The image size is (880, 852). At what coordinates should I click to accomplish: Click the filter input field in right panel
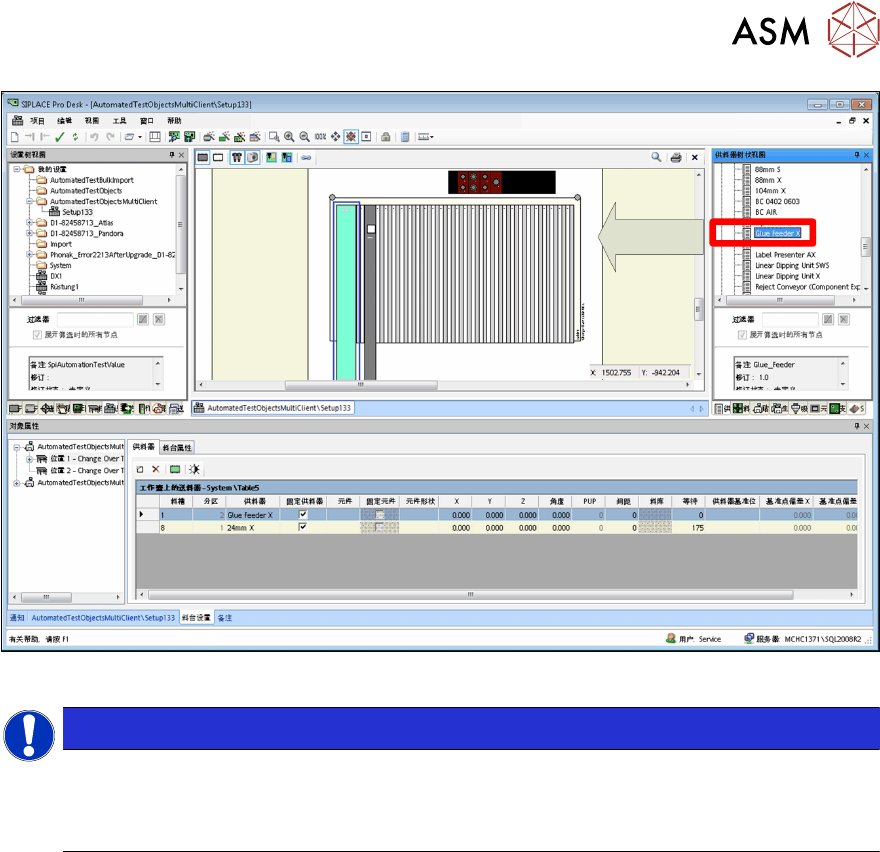click(x=790, y=319)
